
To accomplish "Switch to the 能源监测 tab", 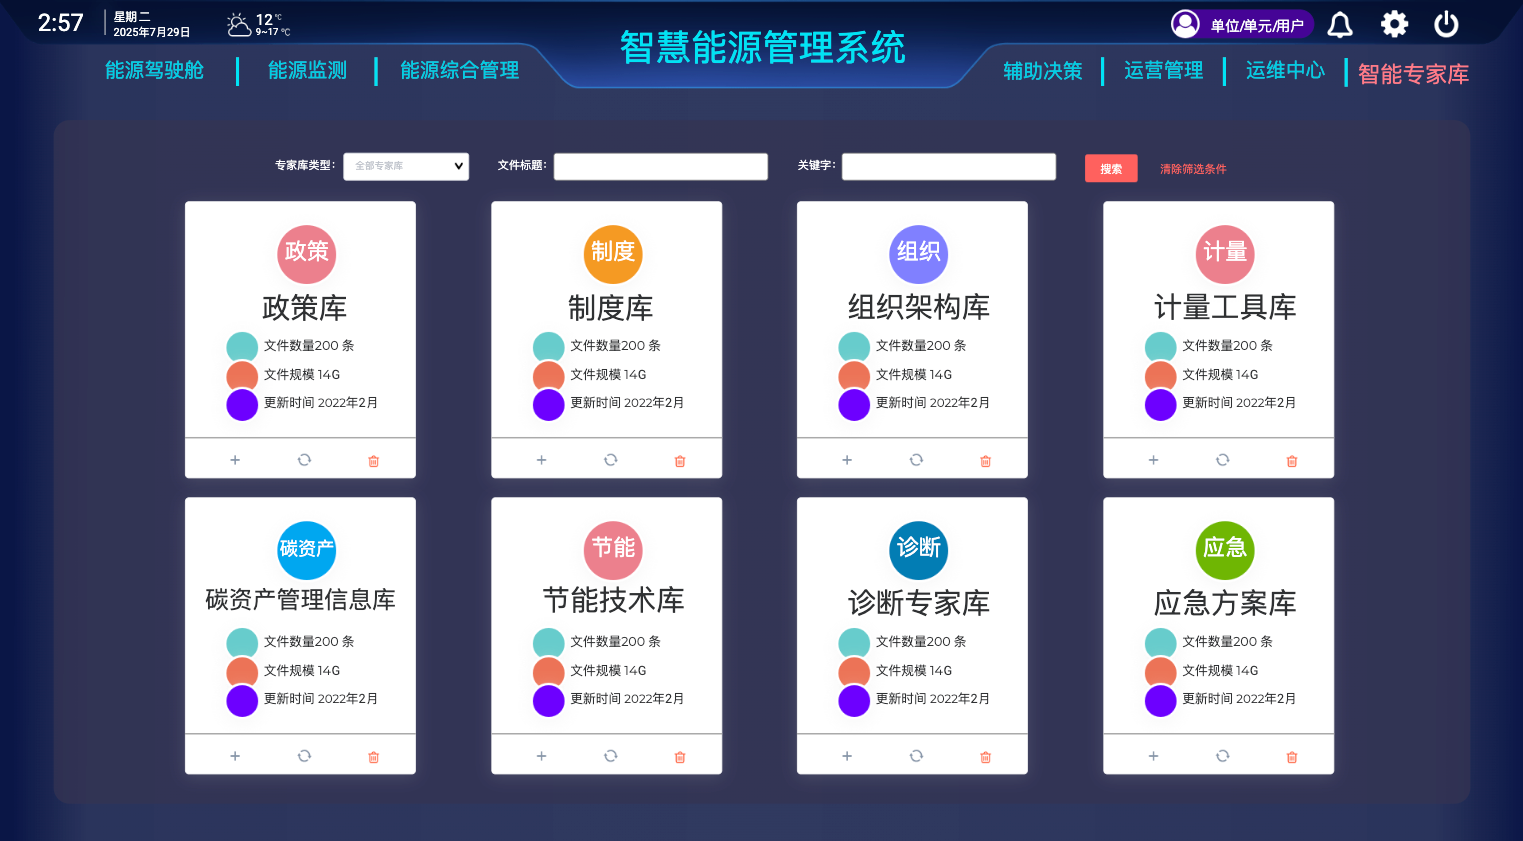I will (x=308, y=70).
